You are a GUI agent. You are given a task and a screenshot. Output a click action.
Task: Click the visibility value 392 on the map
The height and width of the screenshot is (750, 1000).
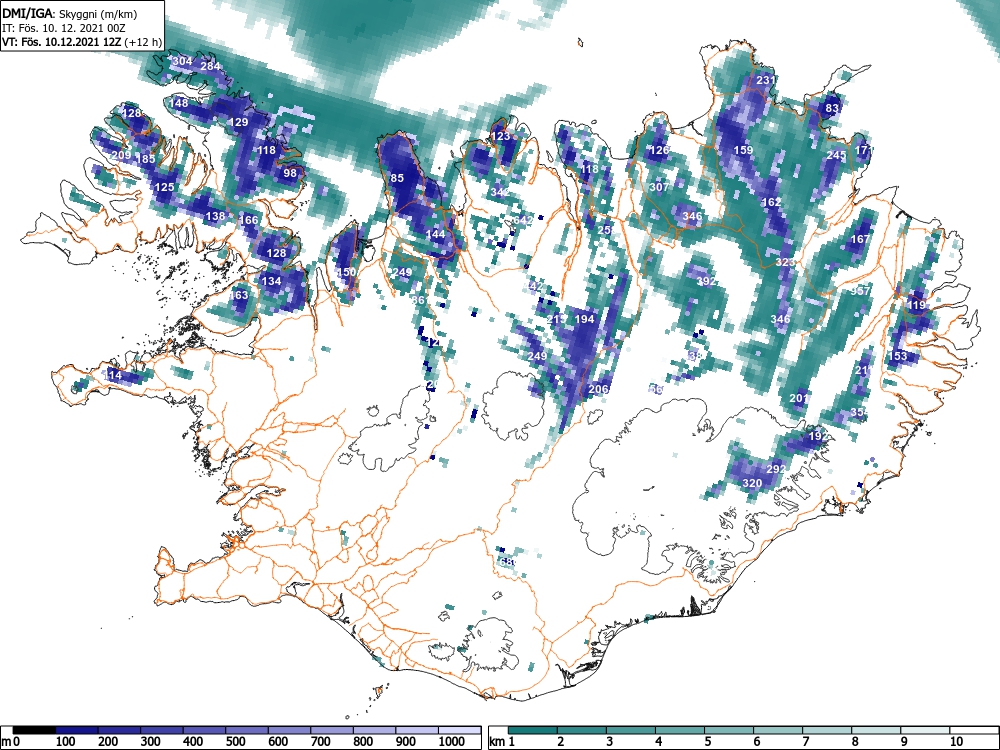[x=707, y=281]
